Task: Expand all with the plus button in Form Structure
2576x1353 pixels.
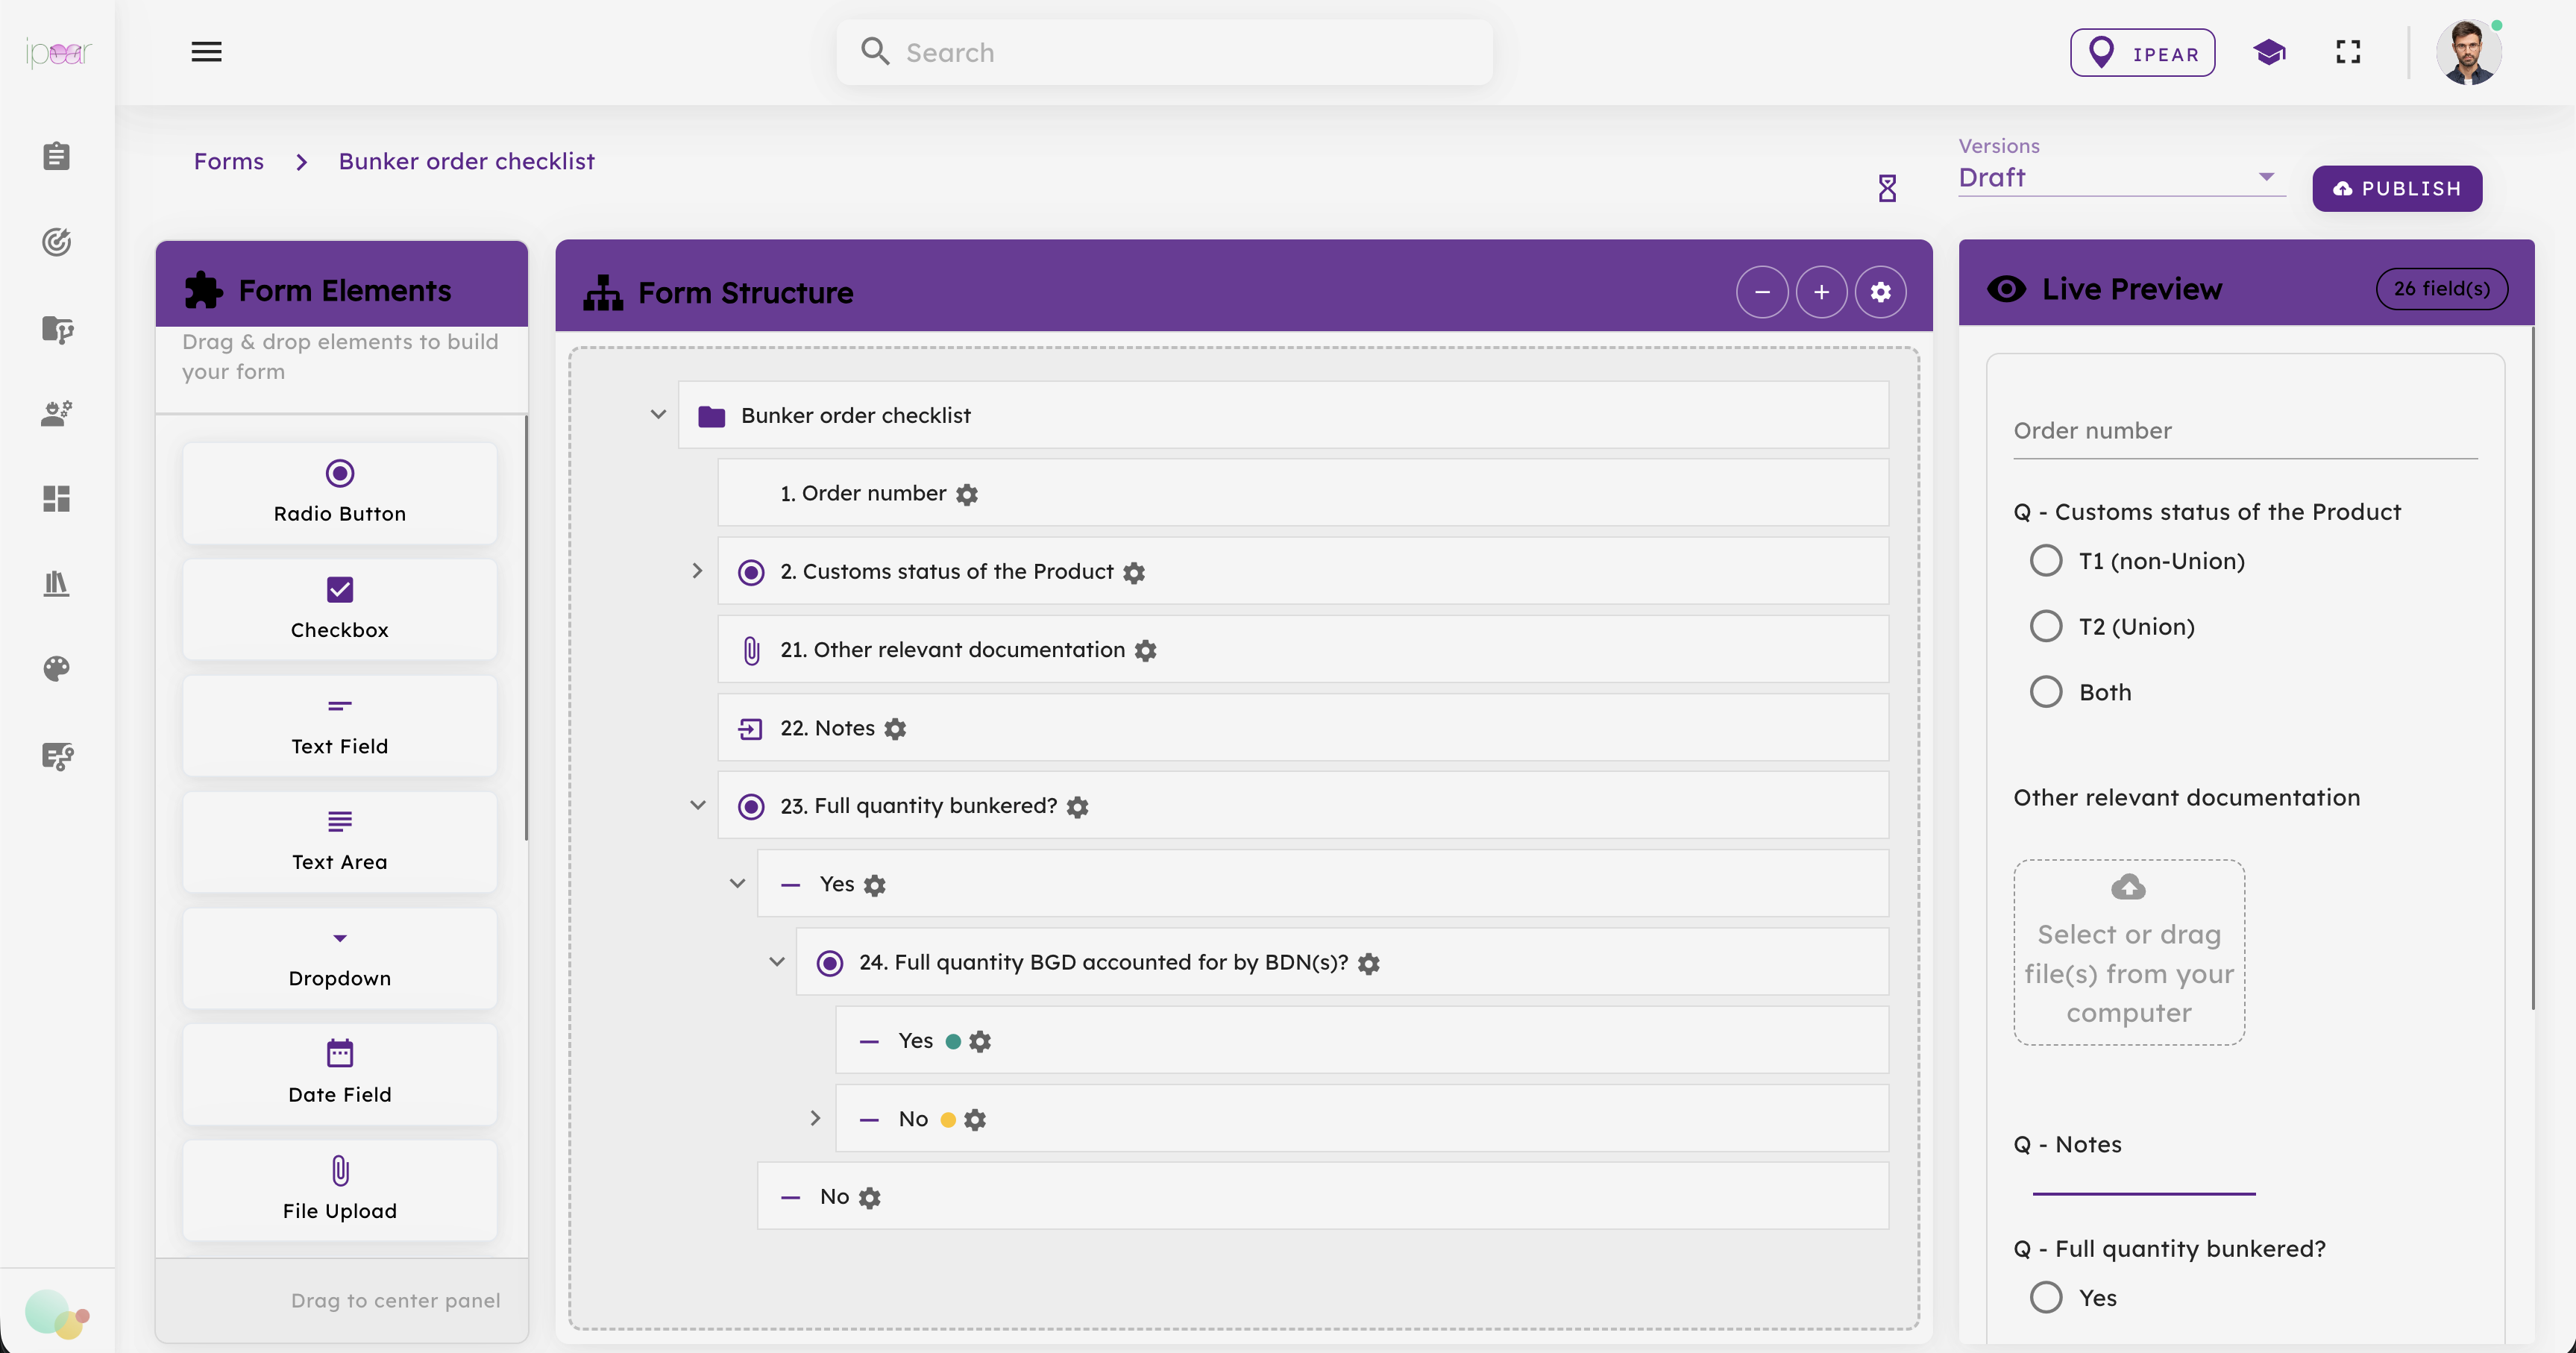Action: pos(1821,292)
